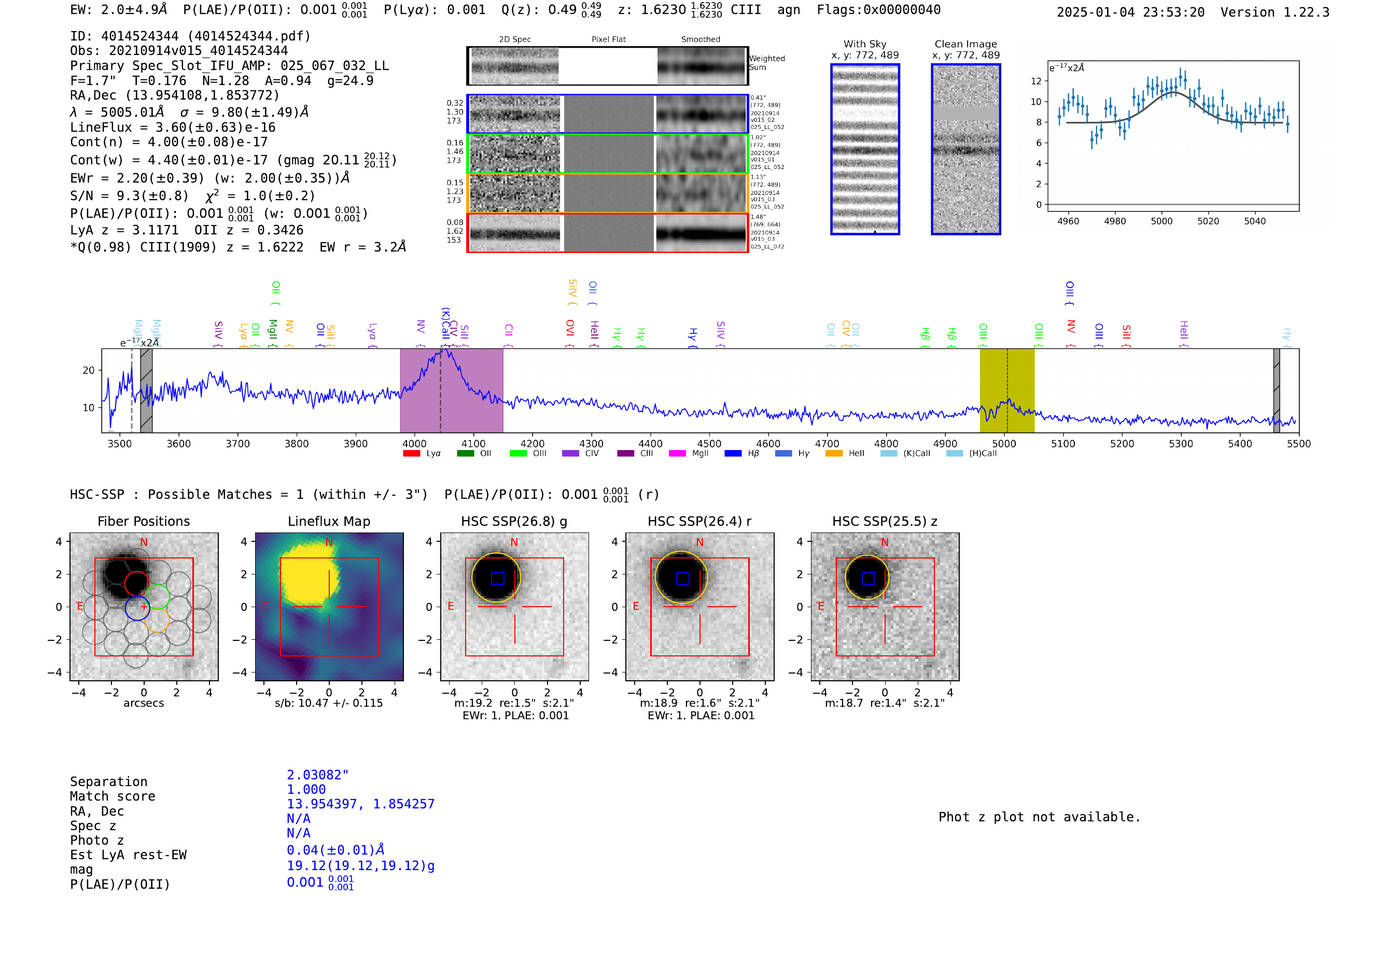1400x953 pixels.
Task: Click the purple shaded region in the spectrum
Action: pos(451,390)
